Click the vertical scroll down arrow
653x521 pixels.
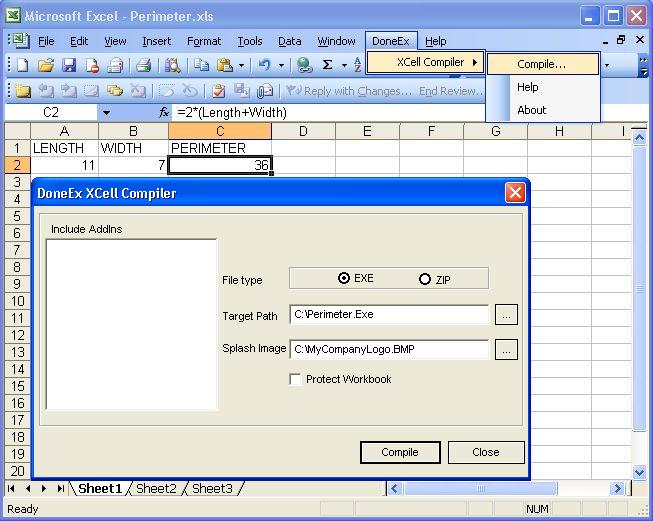point(639,472)
